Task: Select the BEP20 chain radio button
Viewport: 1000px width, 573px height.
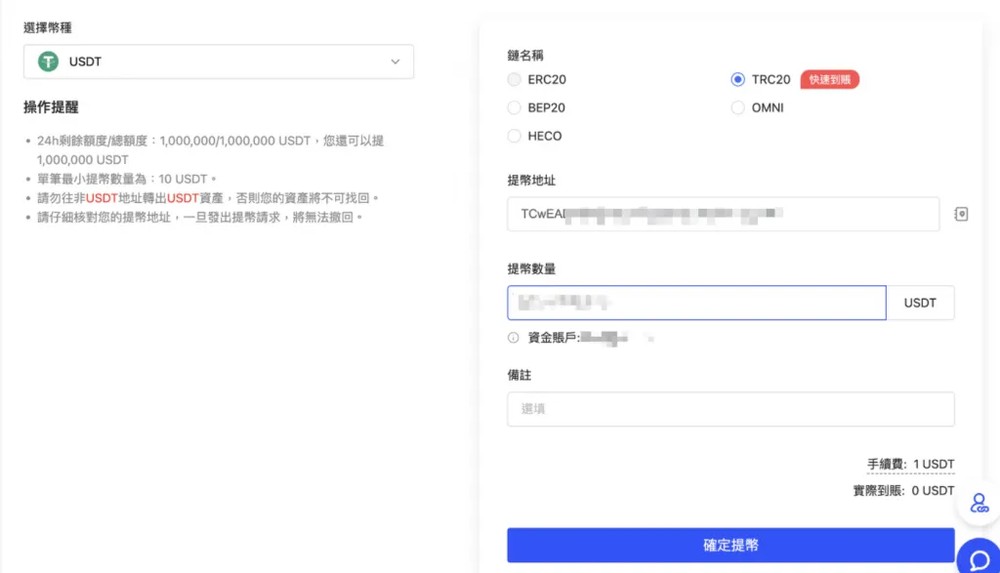Action: (514, 108)
